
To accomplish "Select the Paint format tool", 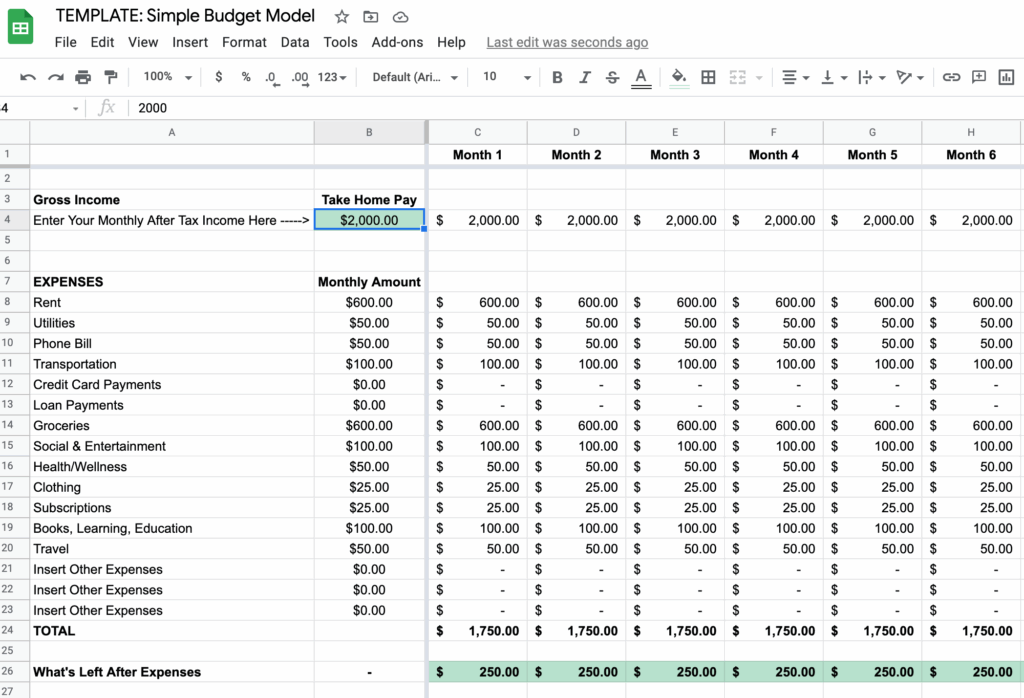I will (111, 76).
